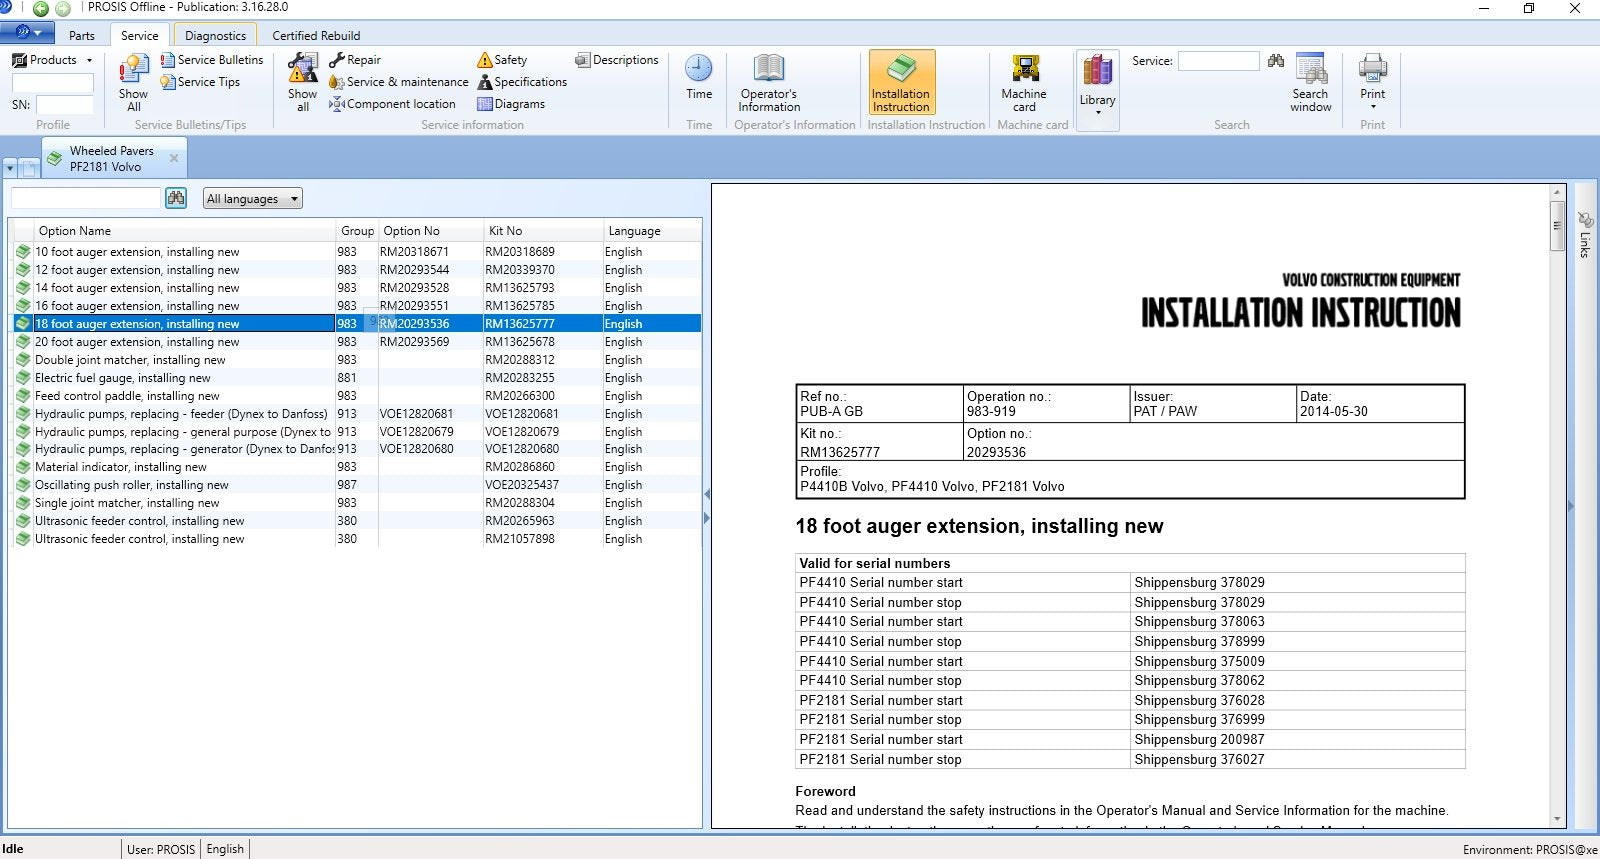Click the Service search input field
Viewport: 1600px width, 859px height.
click(1218, 61)
